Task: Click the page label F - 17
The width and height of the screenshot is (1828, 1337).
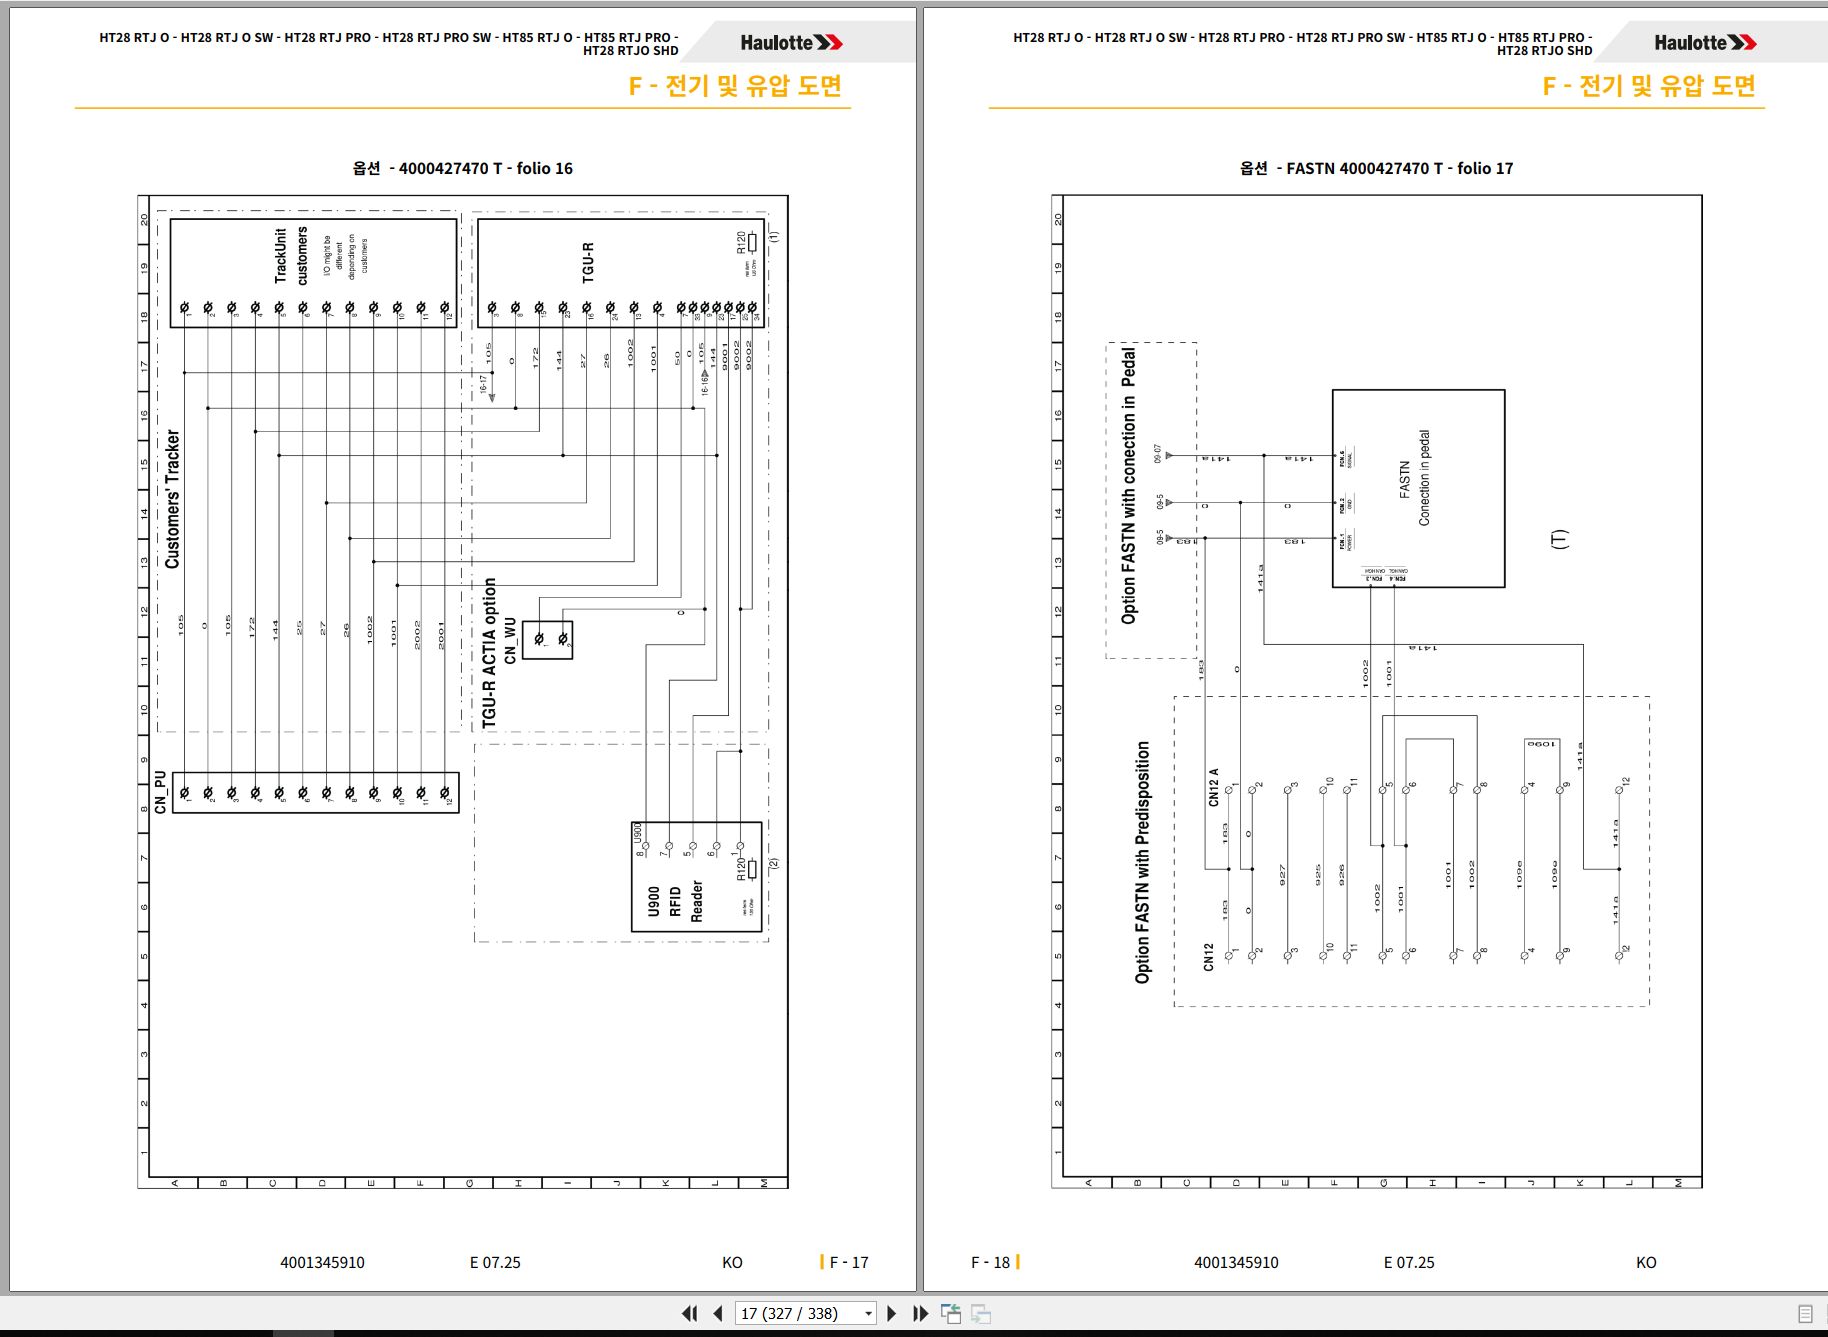Action: point(848,1262)
